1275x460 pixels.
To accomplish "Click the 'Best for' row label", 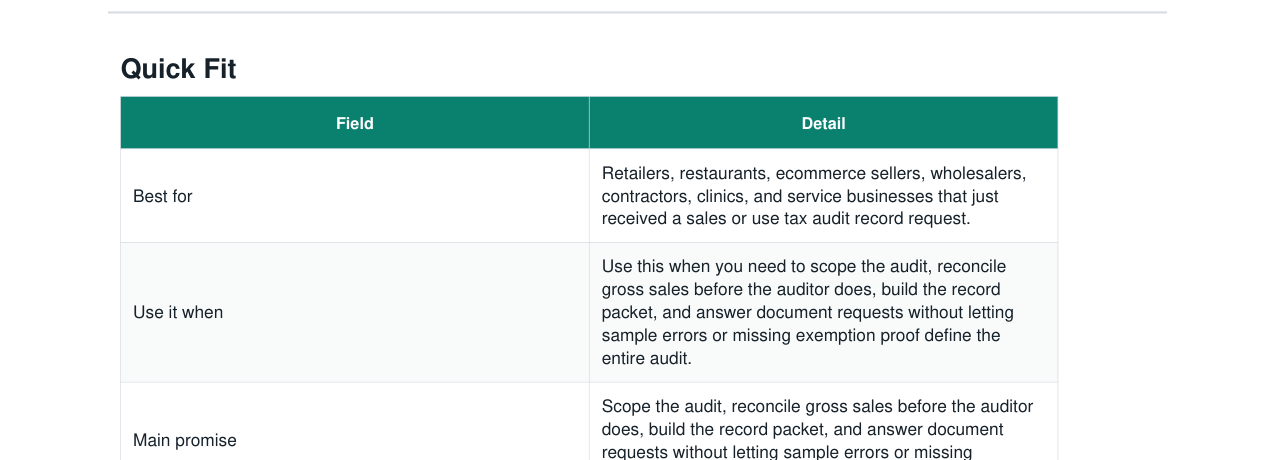I will coord(163,196).
